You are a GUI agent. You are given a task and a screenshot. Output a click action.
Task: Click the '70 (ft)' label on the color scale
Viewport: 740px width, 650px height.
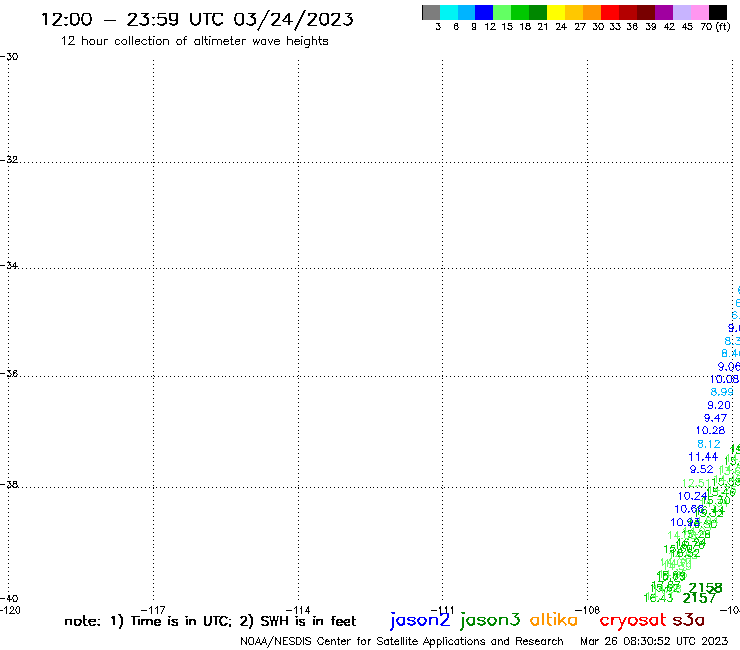coord(715,27)
